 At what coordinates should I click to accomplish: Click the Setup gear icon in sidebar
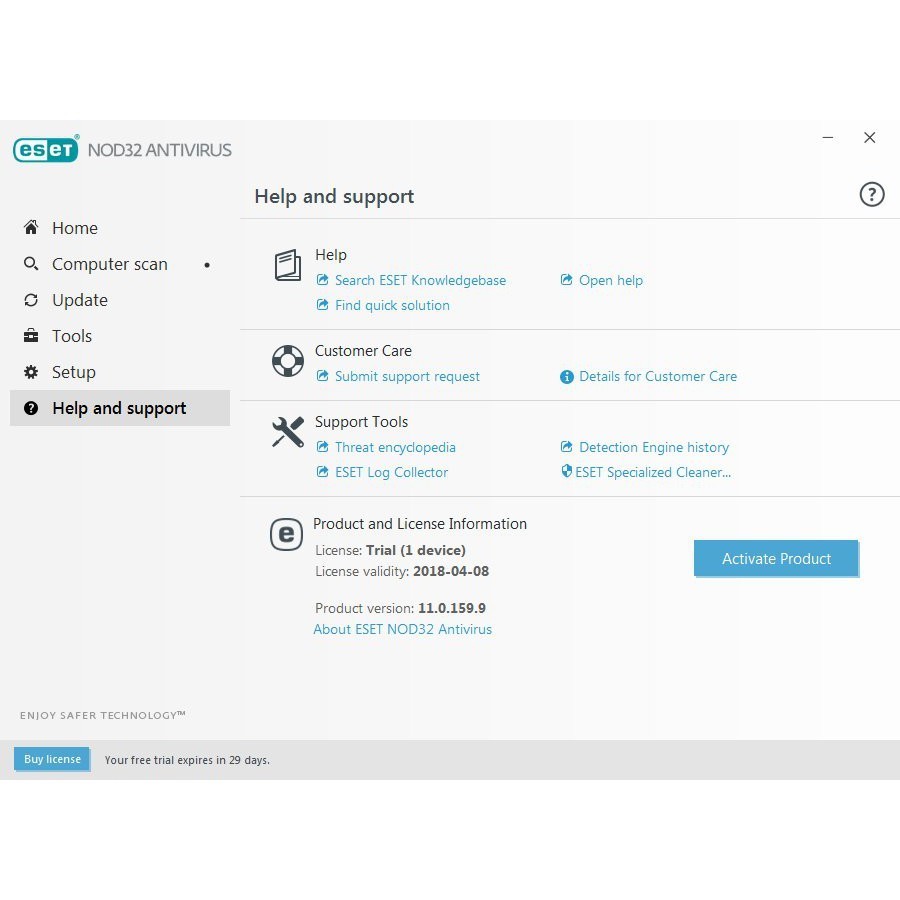click(31, 372)
